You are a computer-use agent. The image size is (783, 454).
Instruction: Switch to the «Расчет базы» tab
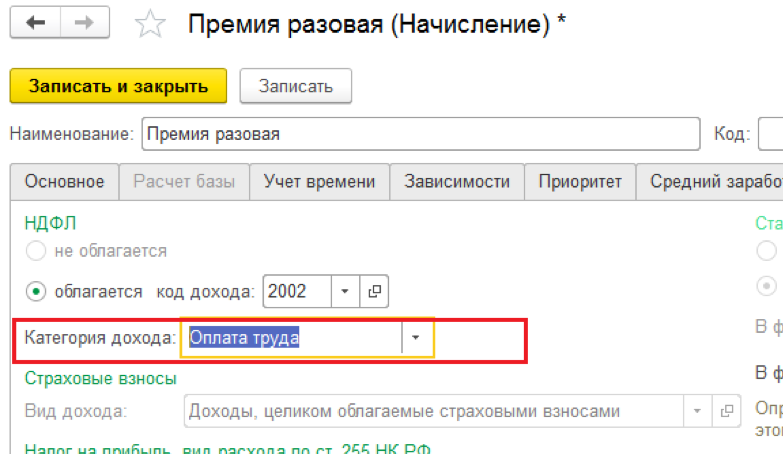pyautogui.click(x=184, y=182)
